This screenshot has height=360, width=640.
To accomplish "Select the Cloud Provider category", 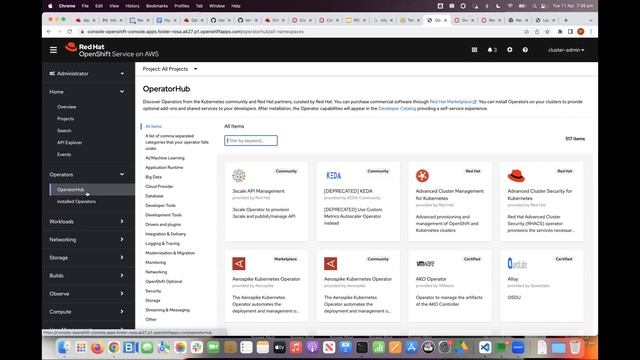I will coord(159,187).
